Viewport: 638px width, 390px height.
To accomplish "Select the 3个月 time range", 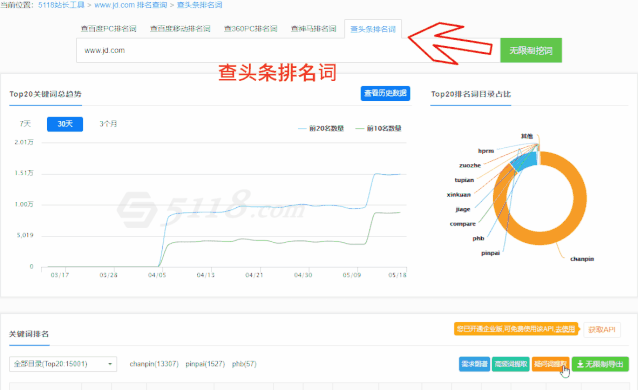I will (x=108, y=124).
